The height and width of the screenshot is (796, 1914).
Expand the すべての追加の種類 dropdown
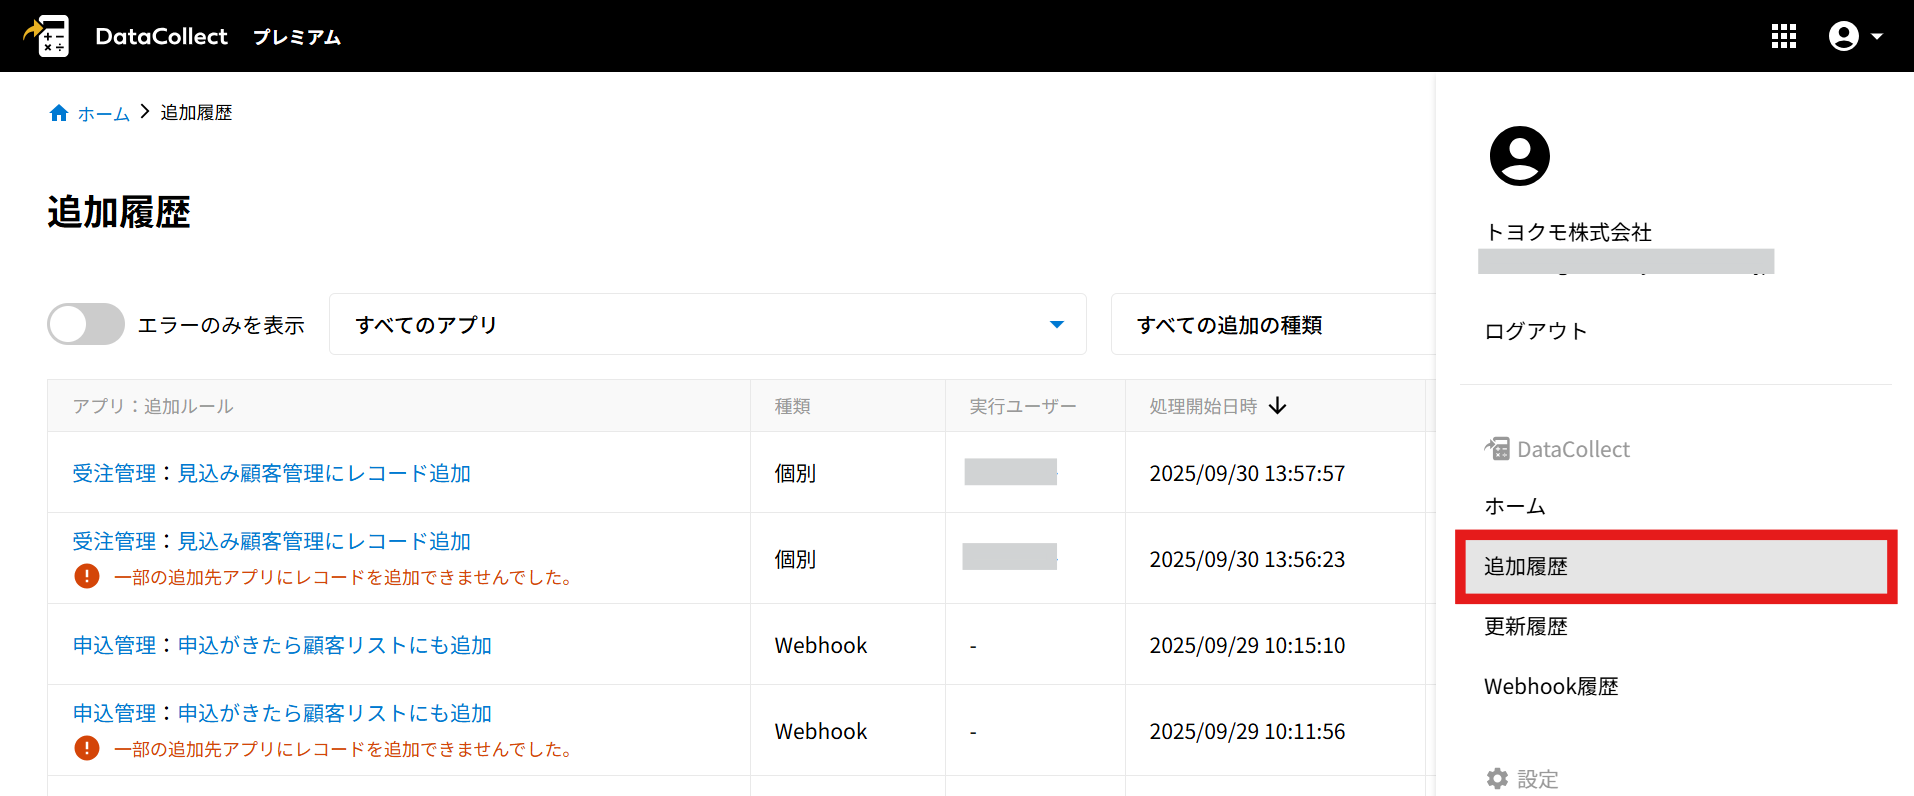[x=1270, y=325]
